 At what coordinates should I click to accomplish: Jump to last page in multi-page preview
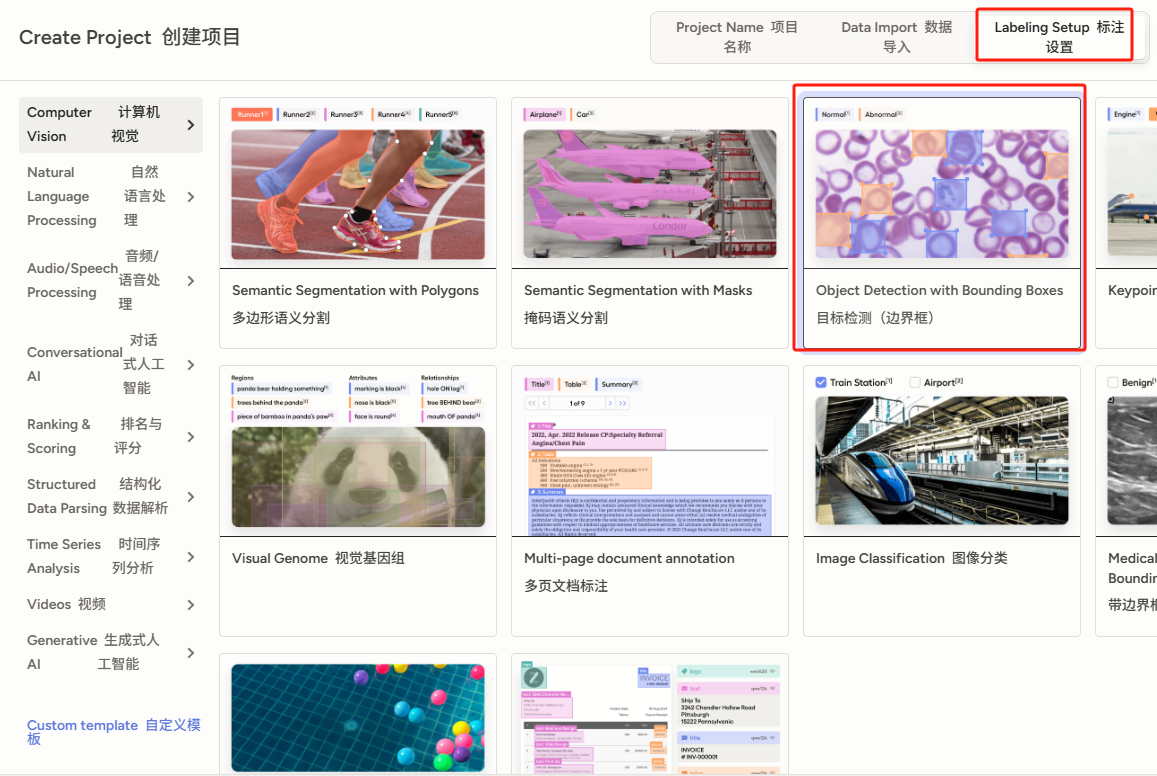[623, 403]
